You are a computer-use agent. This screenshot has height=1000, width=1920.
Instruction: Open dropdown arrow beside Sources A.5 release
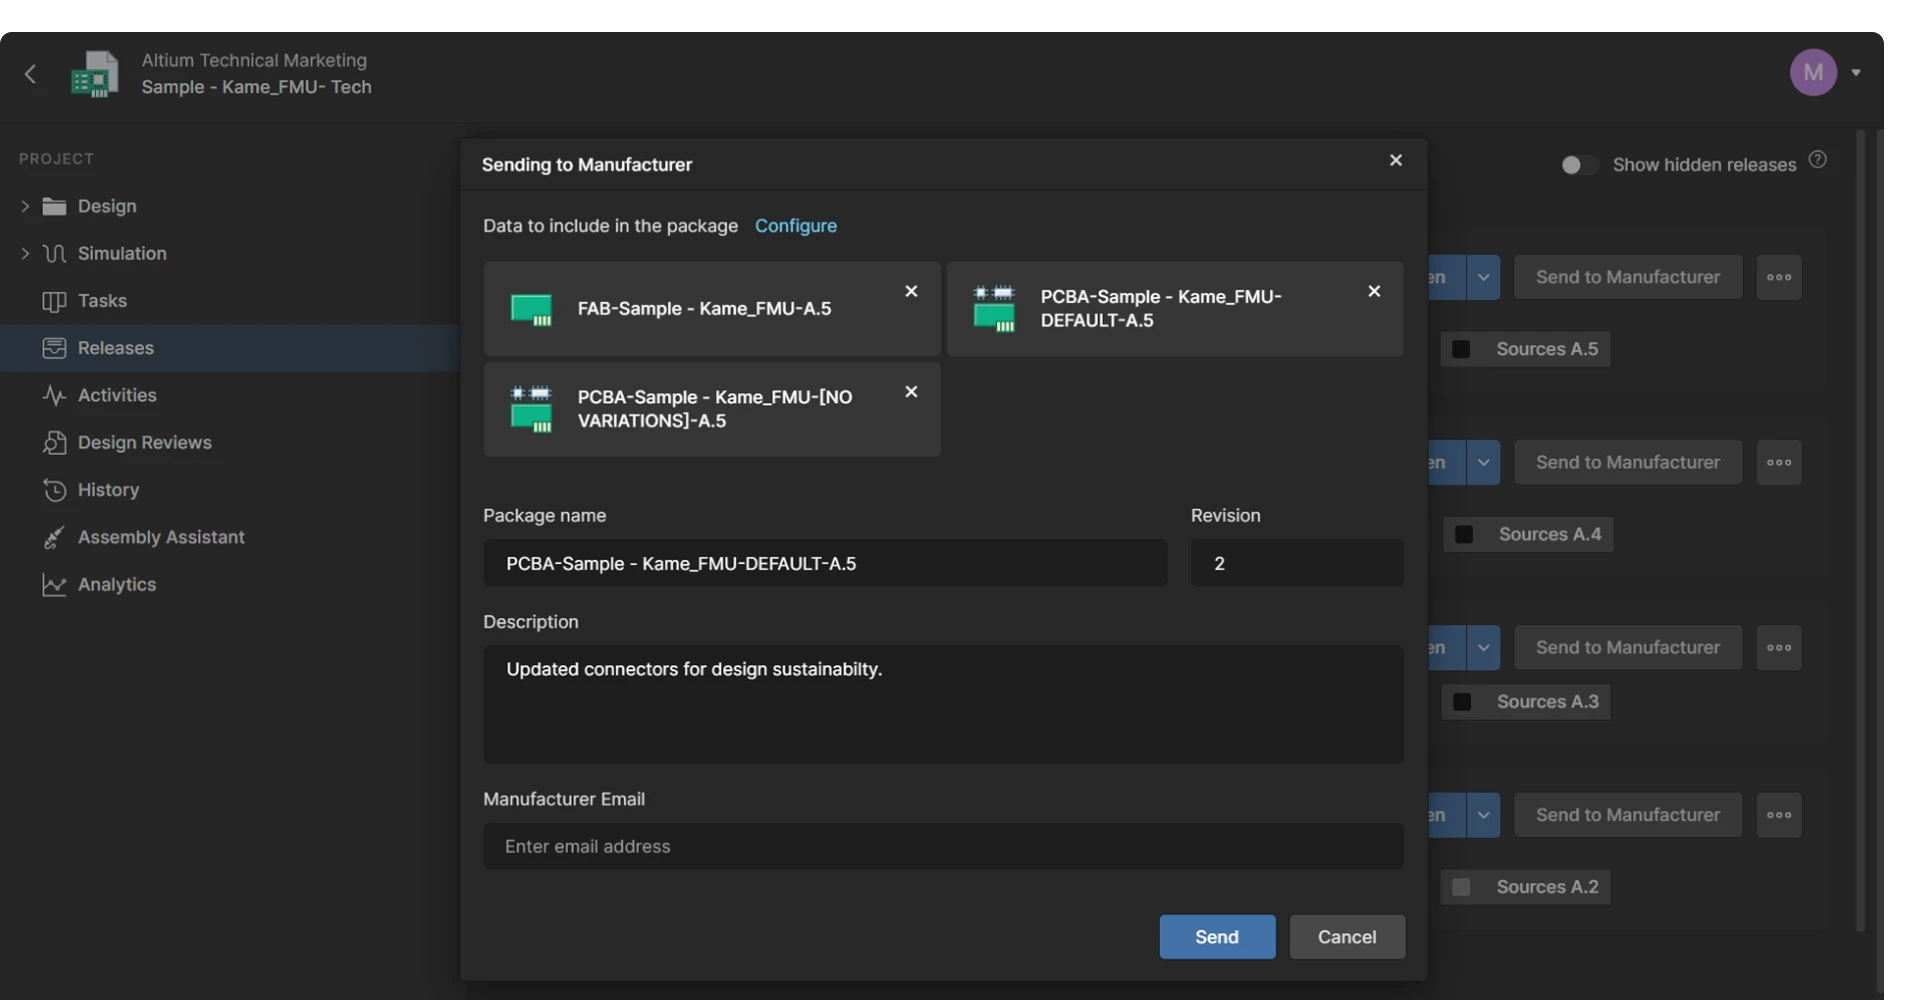1483,277
